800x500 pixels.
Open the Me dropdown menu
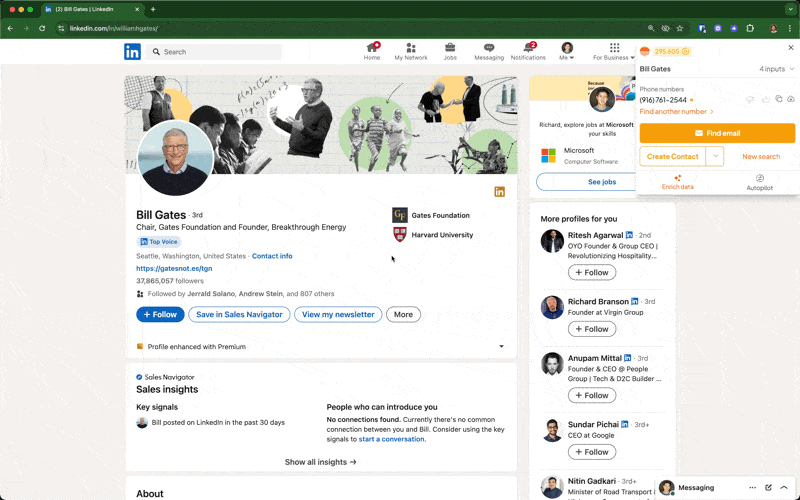tap(567, 52)
